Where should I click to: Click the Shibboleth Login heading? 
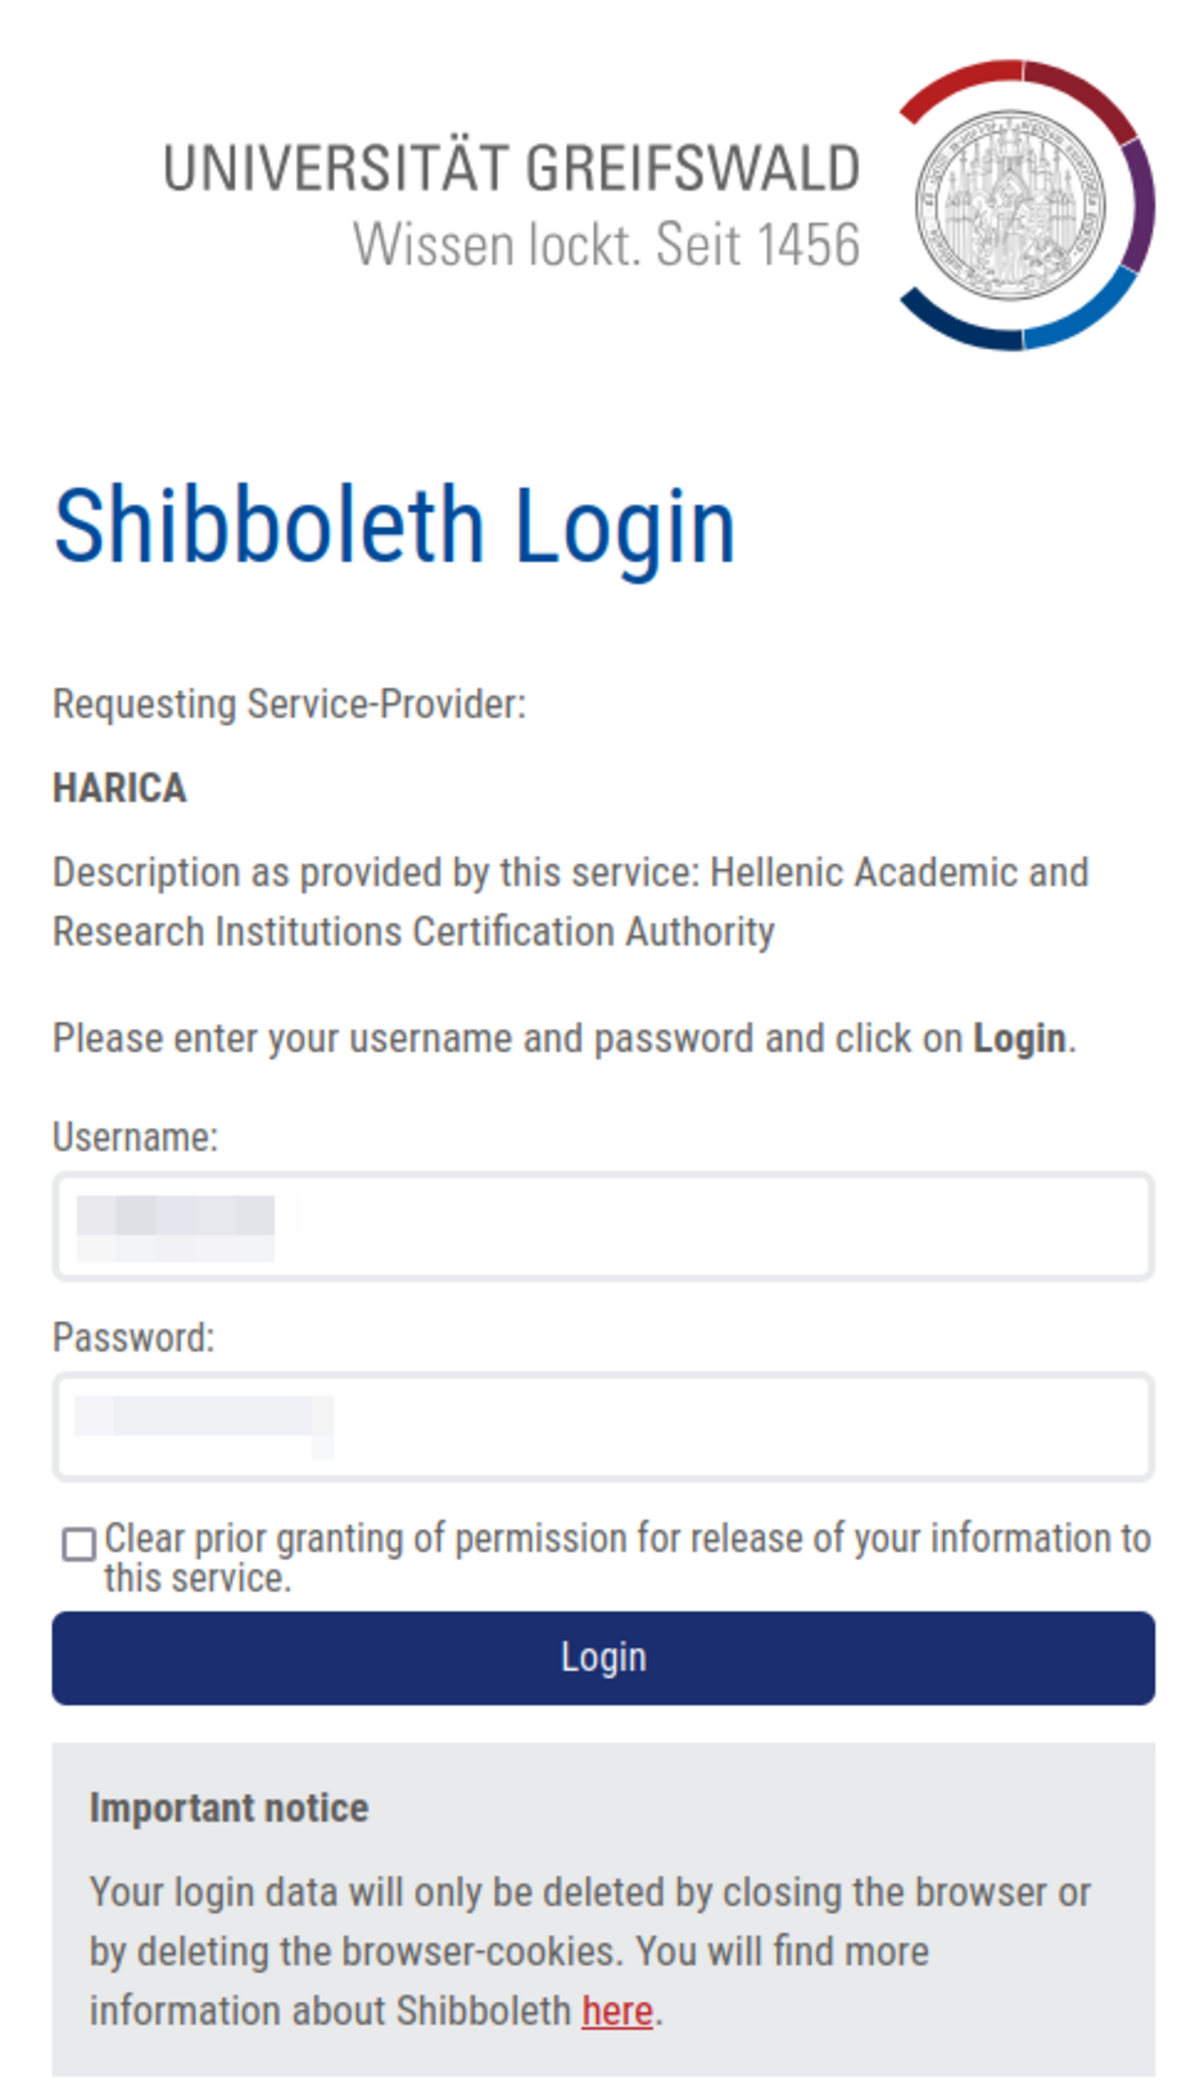394,526
